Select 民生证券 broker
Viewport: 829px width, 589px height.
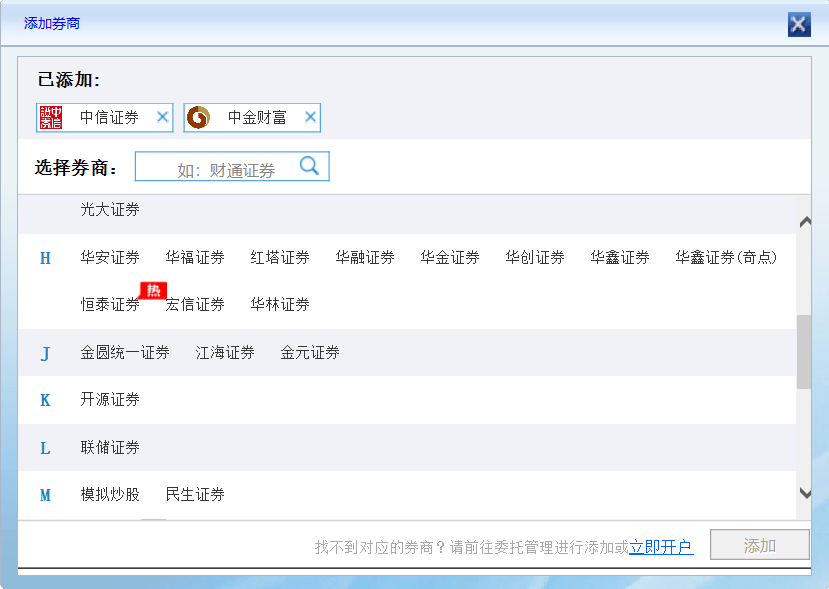(x=195, y=495)
